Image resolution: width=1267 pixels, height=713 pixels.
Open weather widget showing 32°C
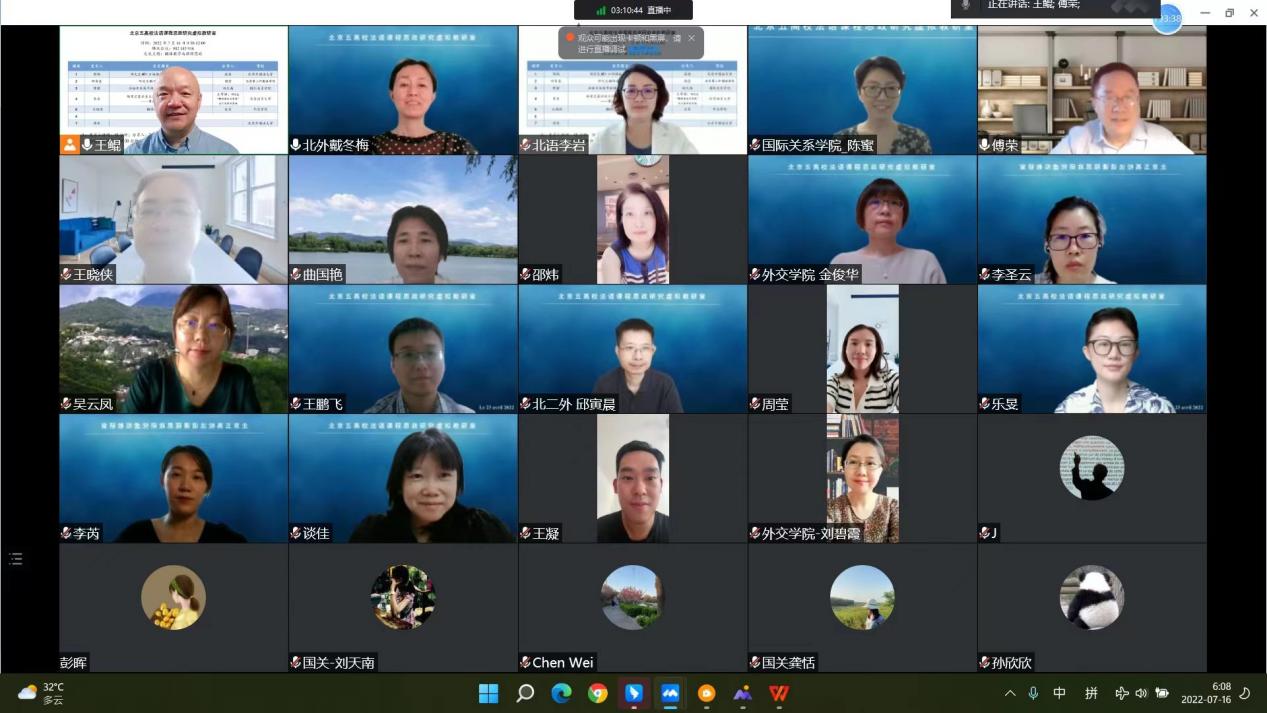coord(42,693)
